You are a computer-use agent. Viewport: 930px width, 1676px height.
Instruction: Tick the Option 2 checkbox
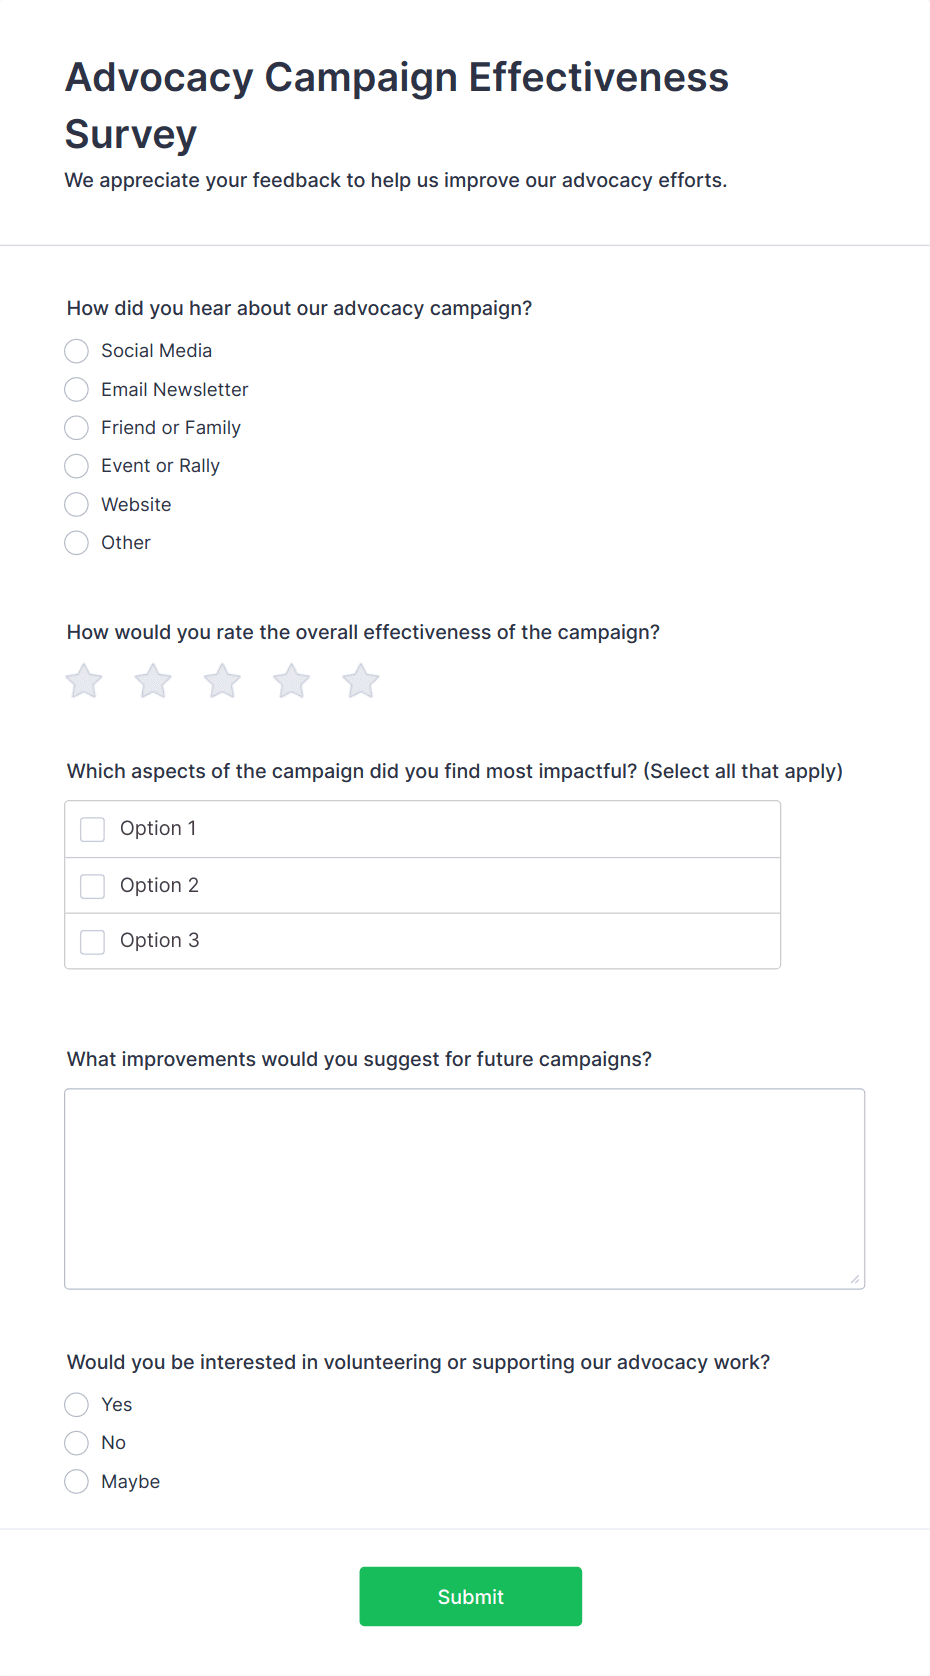[93, 886]
